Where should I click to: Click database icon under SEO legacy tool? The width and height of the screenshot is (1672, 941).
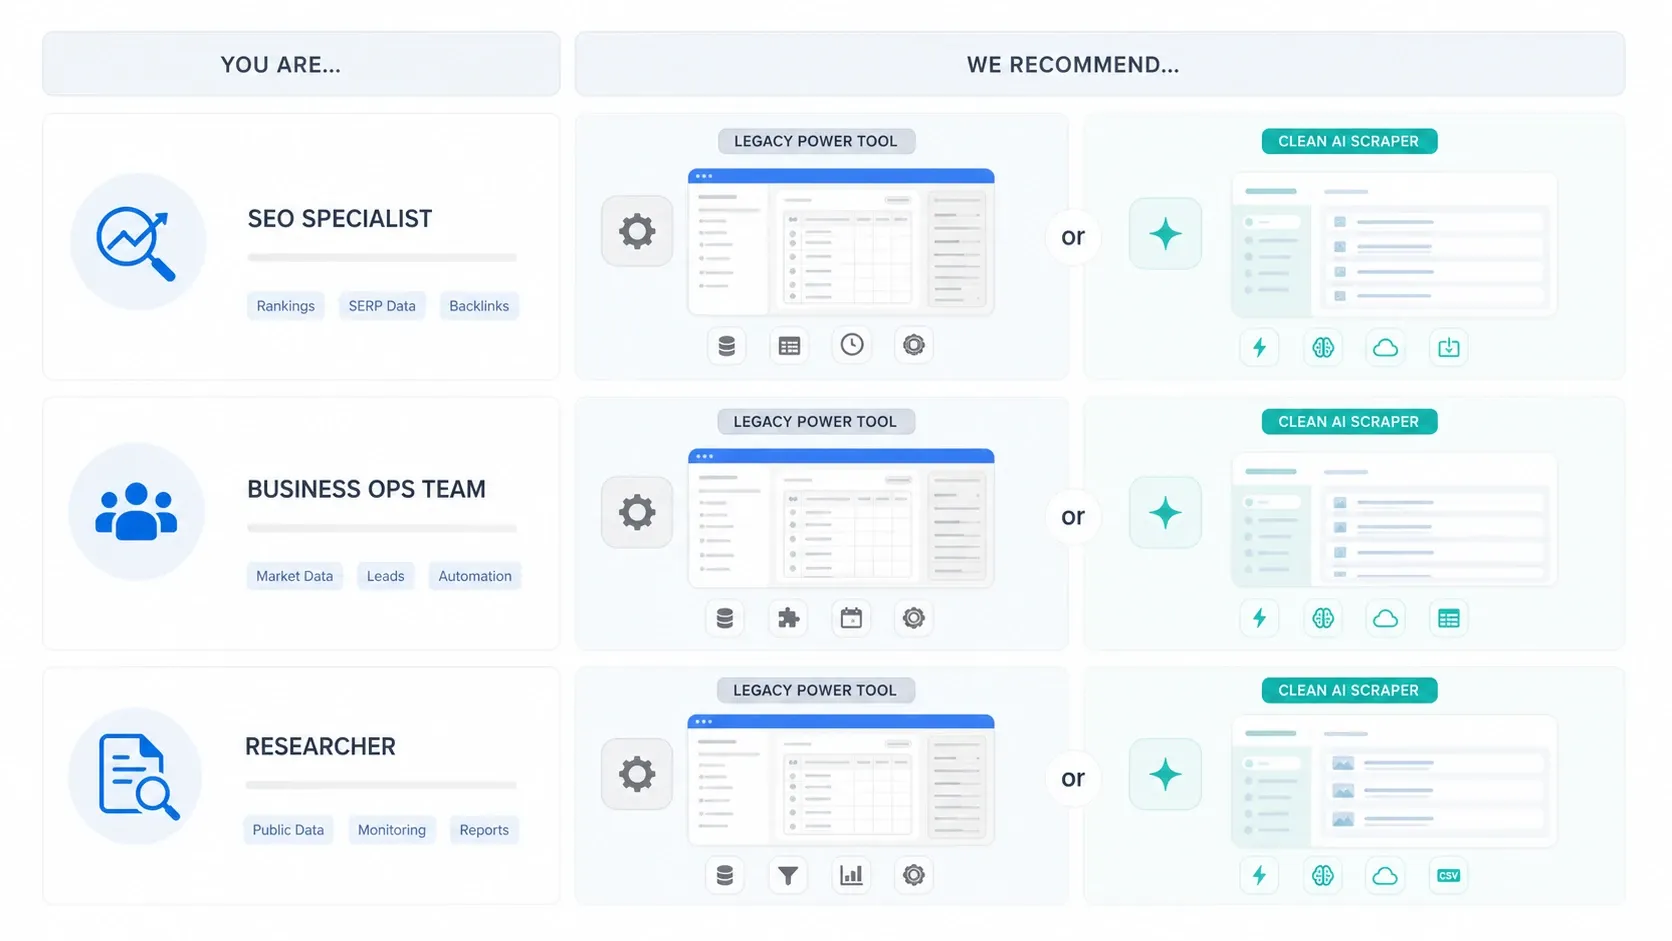tap(726, 345)
